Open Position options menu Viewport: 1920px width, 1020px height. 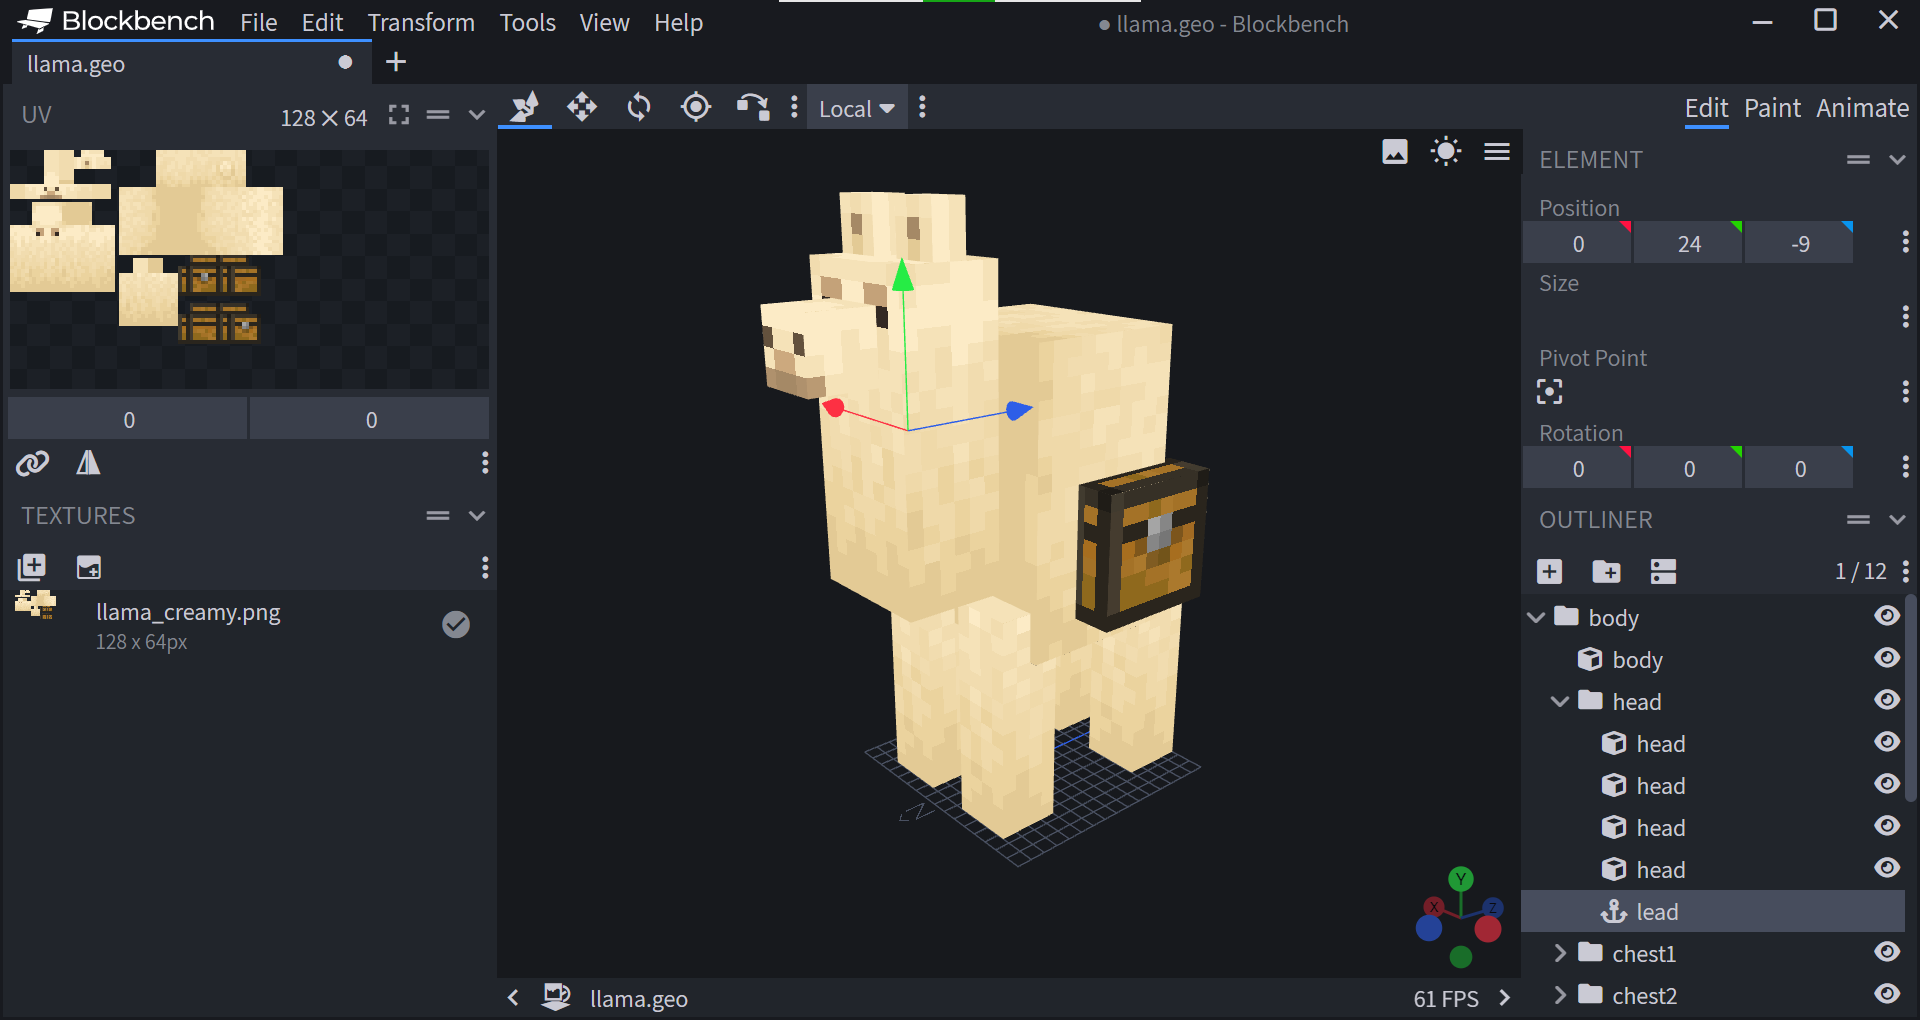point(1905,242)
